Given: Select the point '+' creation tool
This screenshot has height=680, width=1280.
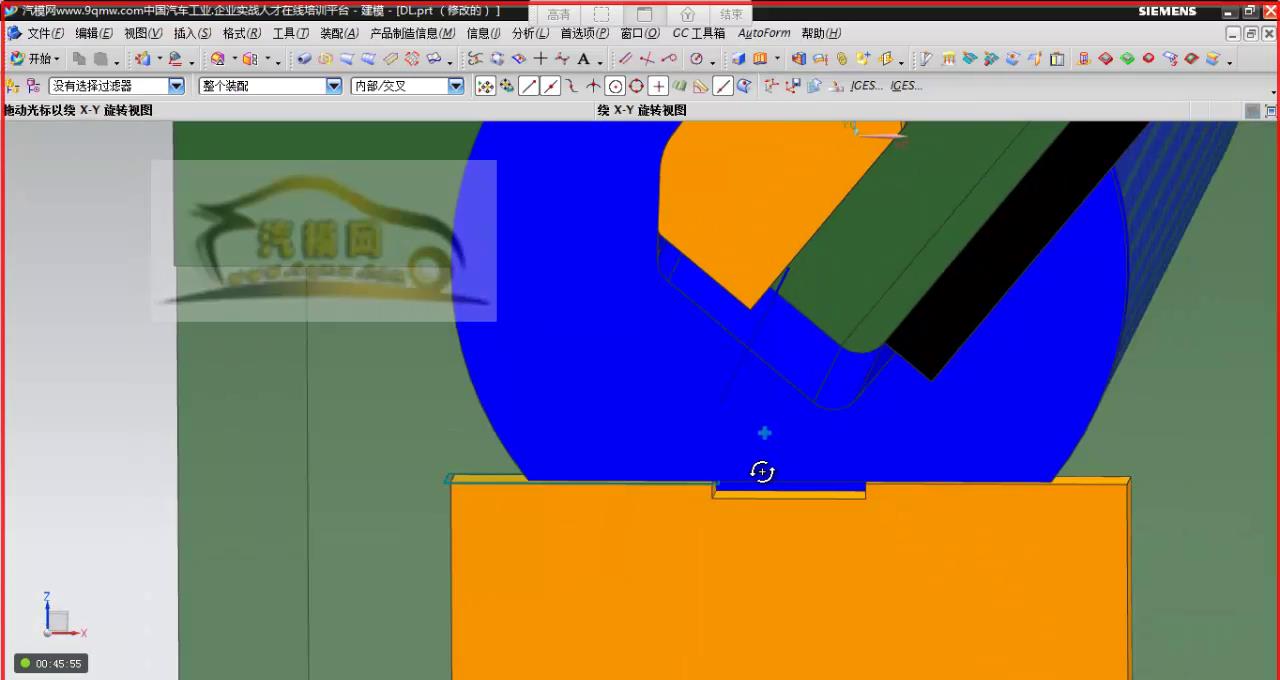Looking at the screenshot, I should [x=540, y=59].
